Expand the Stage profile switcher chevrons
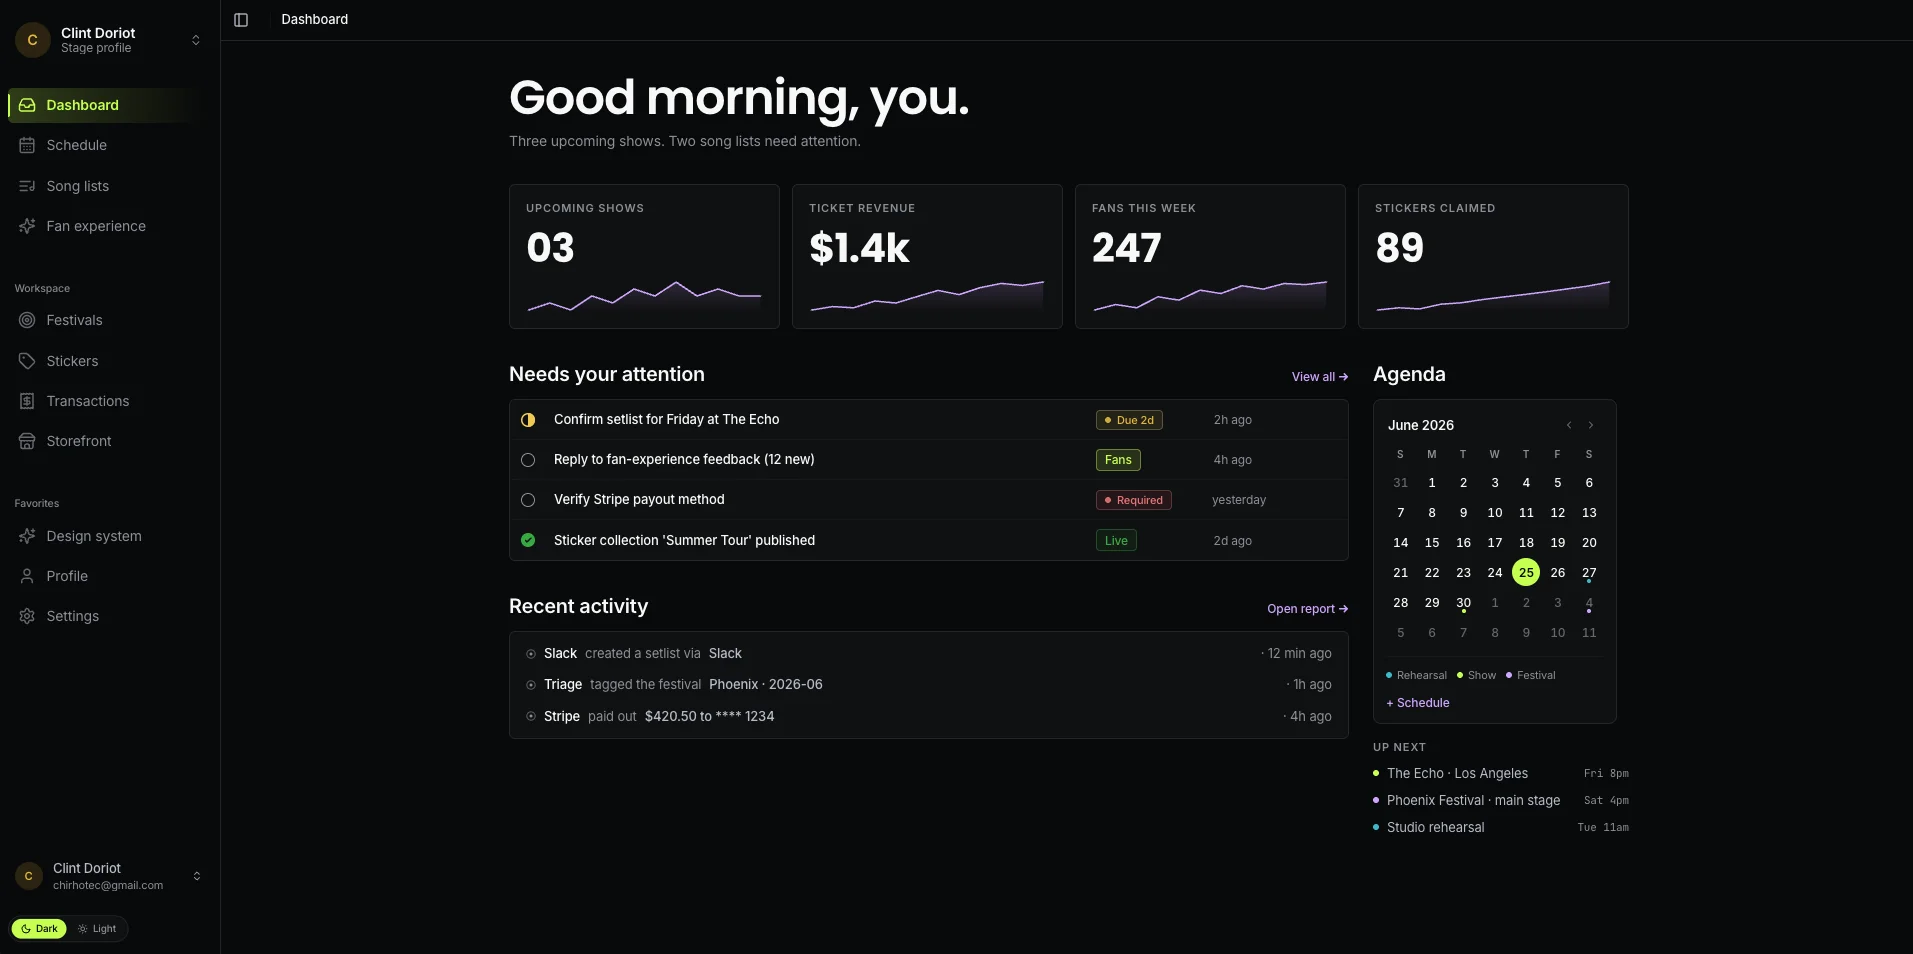This screenshot has height=954, width=1913. (196, 40)
